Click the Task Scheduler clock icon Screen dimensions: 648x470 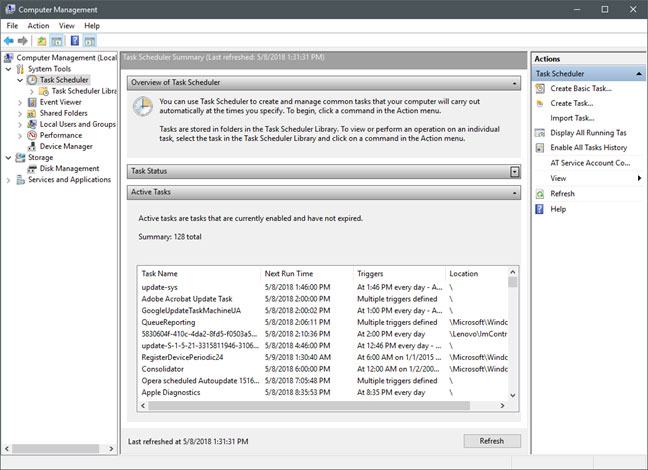point(32,80)
